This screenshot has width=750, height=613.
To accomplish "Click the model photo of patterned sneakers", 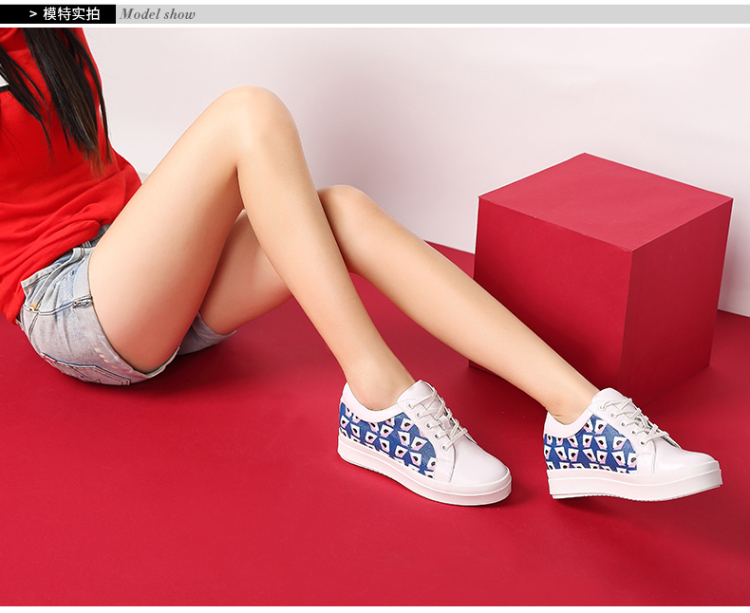I will pos(375,317).
